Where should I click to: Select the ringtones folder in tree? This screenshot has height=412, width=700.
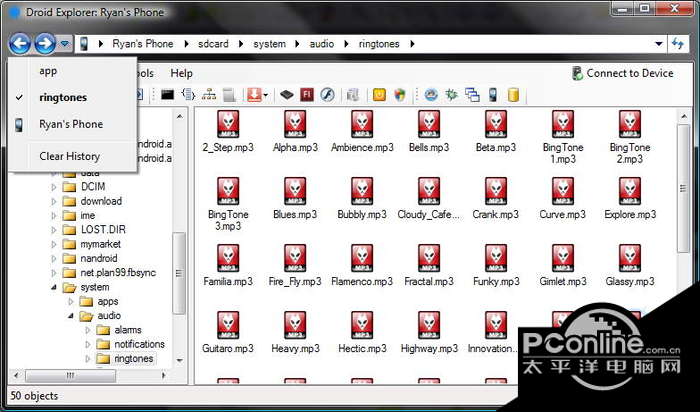[x=133, y=358]
